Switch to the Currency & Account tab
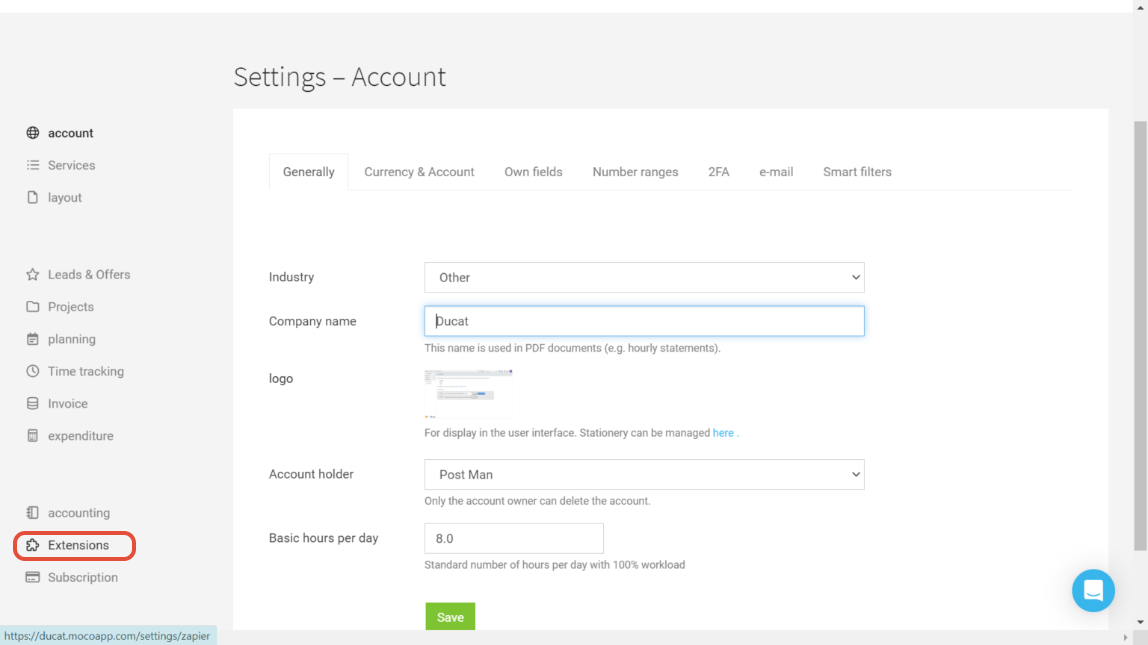 click(x=419, y=172)
